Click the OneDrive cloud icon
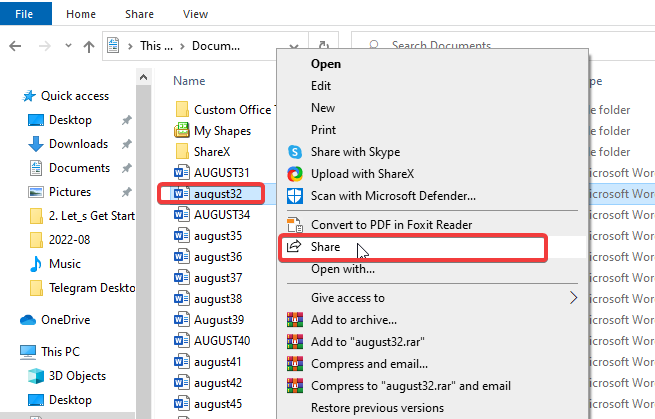Viewport: 655px width, 419px height. [28, 320]
